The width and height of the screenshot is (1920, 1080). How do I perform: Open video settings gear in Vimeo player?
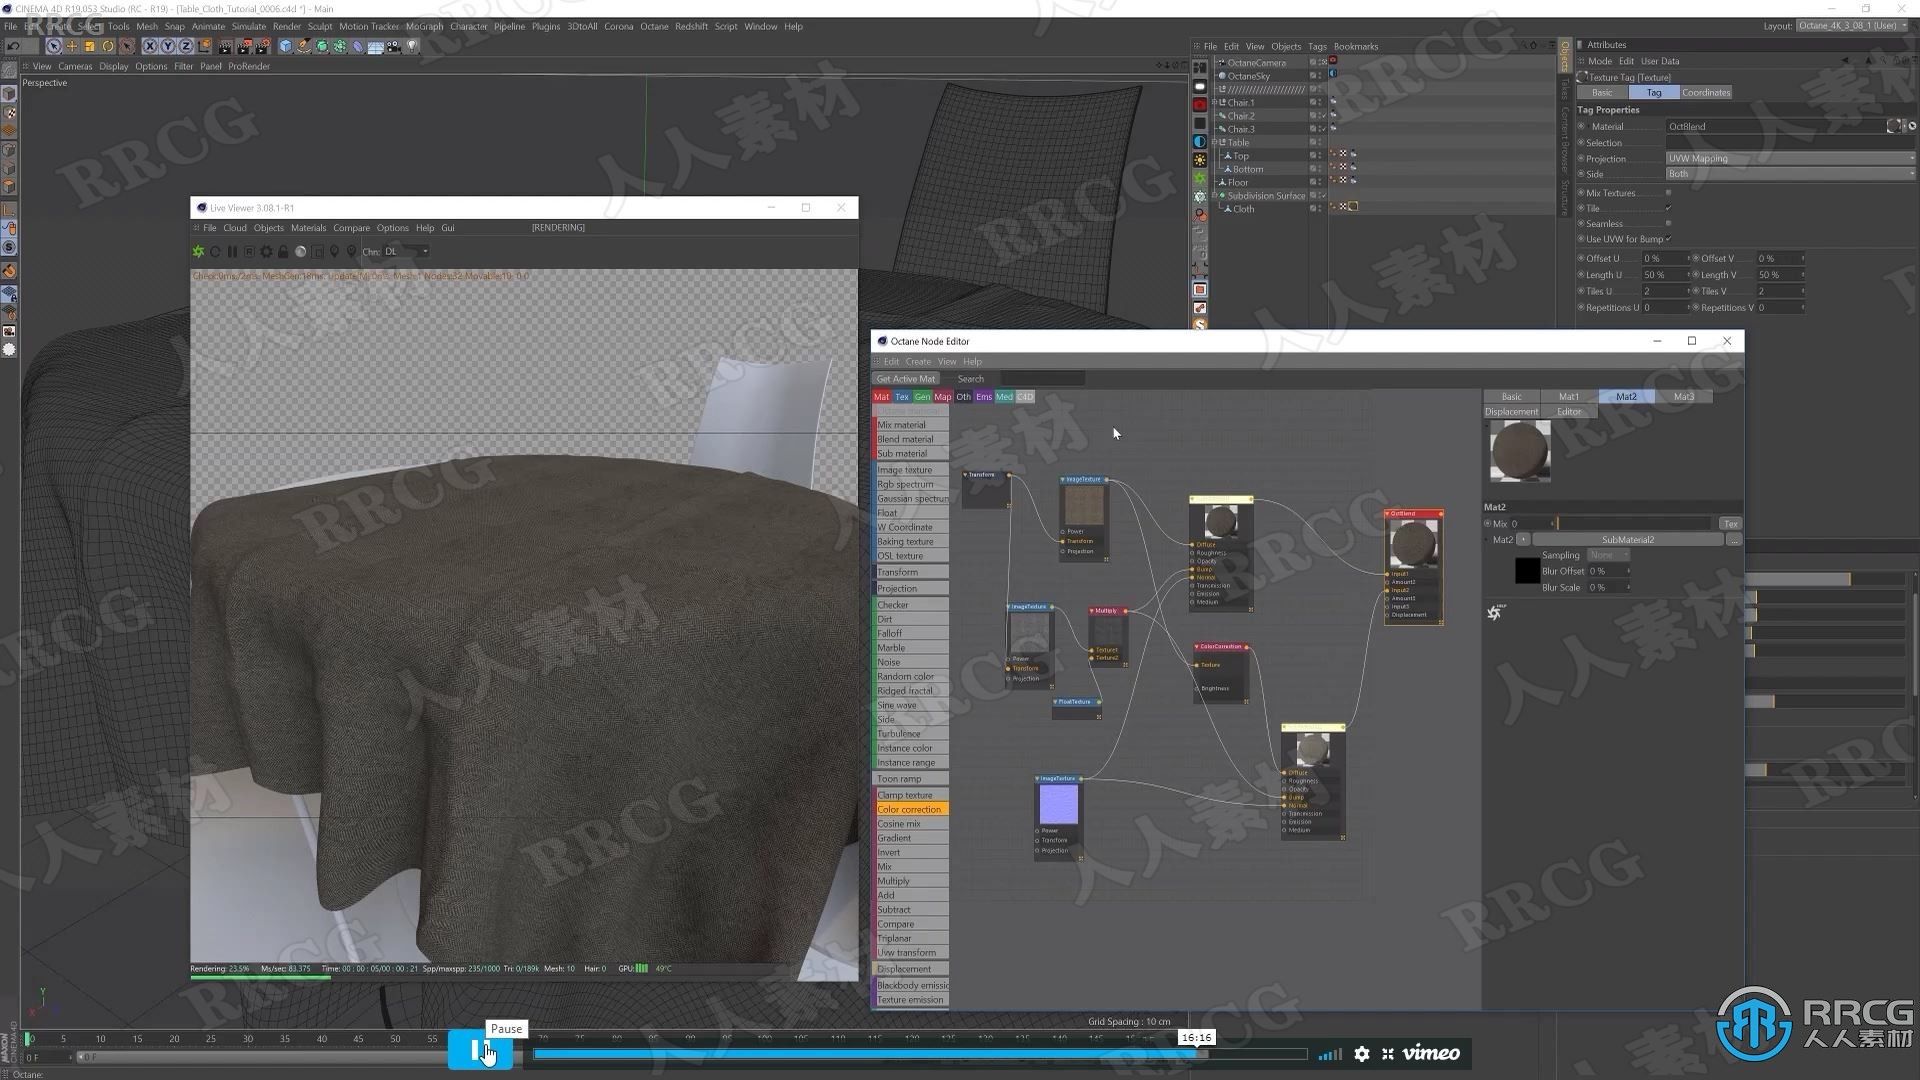(1362, 1054)
